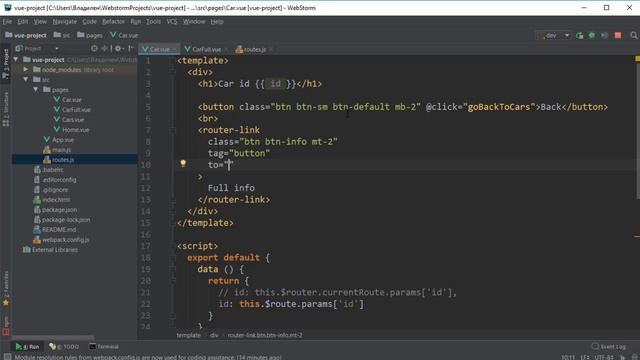The image size is (640, 360).
Task: Hide the Project tool window icon
Action: 131,49
